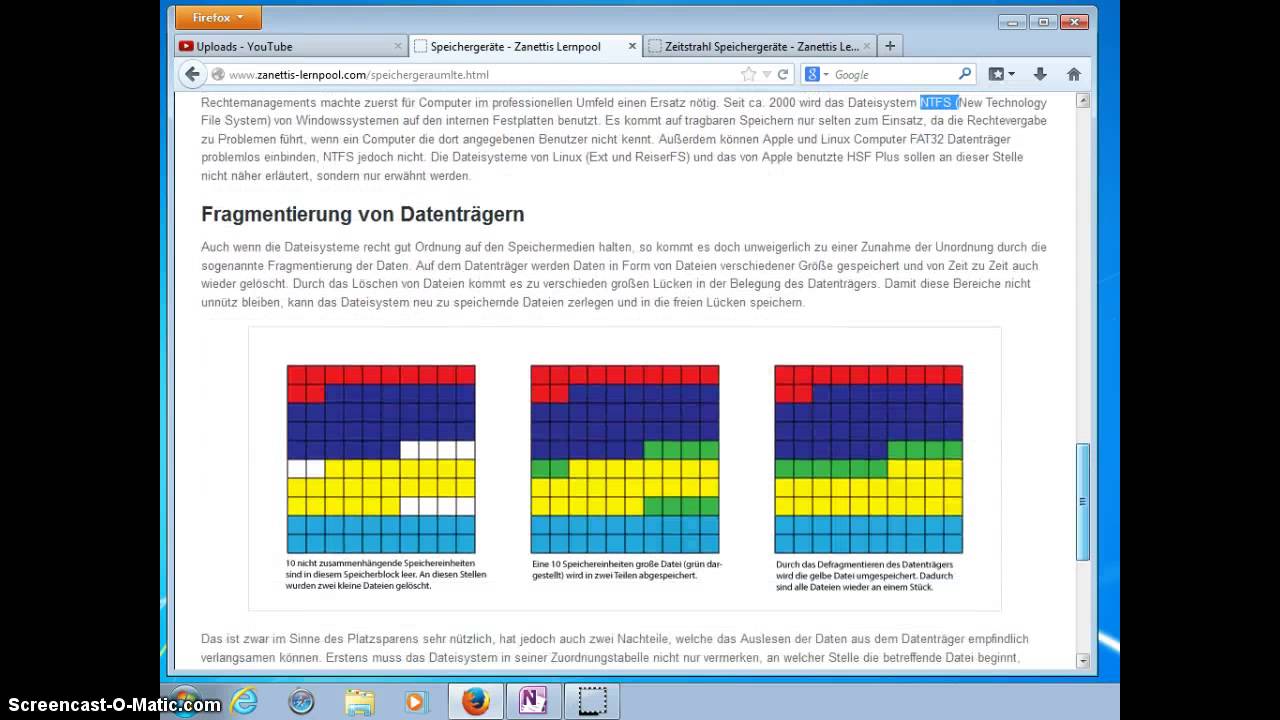The image size is (1280, 720).
Task: Switch to OneNote in the taskbar
Action: click(534, 701)
